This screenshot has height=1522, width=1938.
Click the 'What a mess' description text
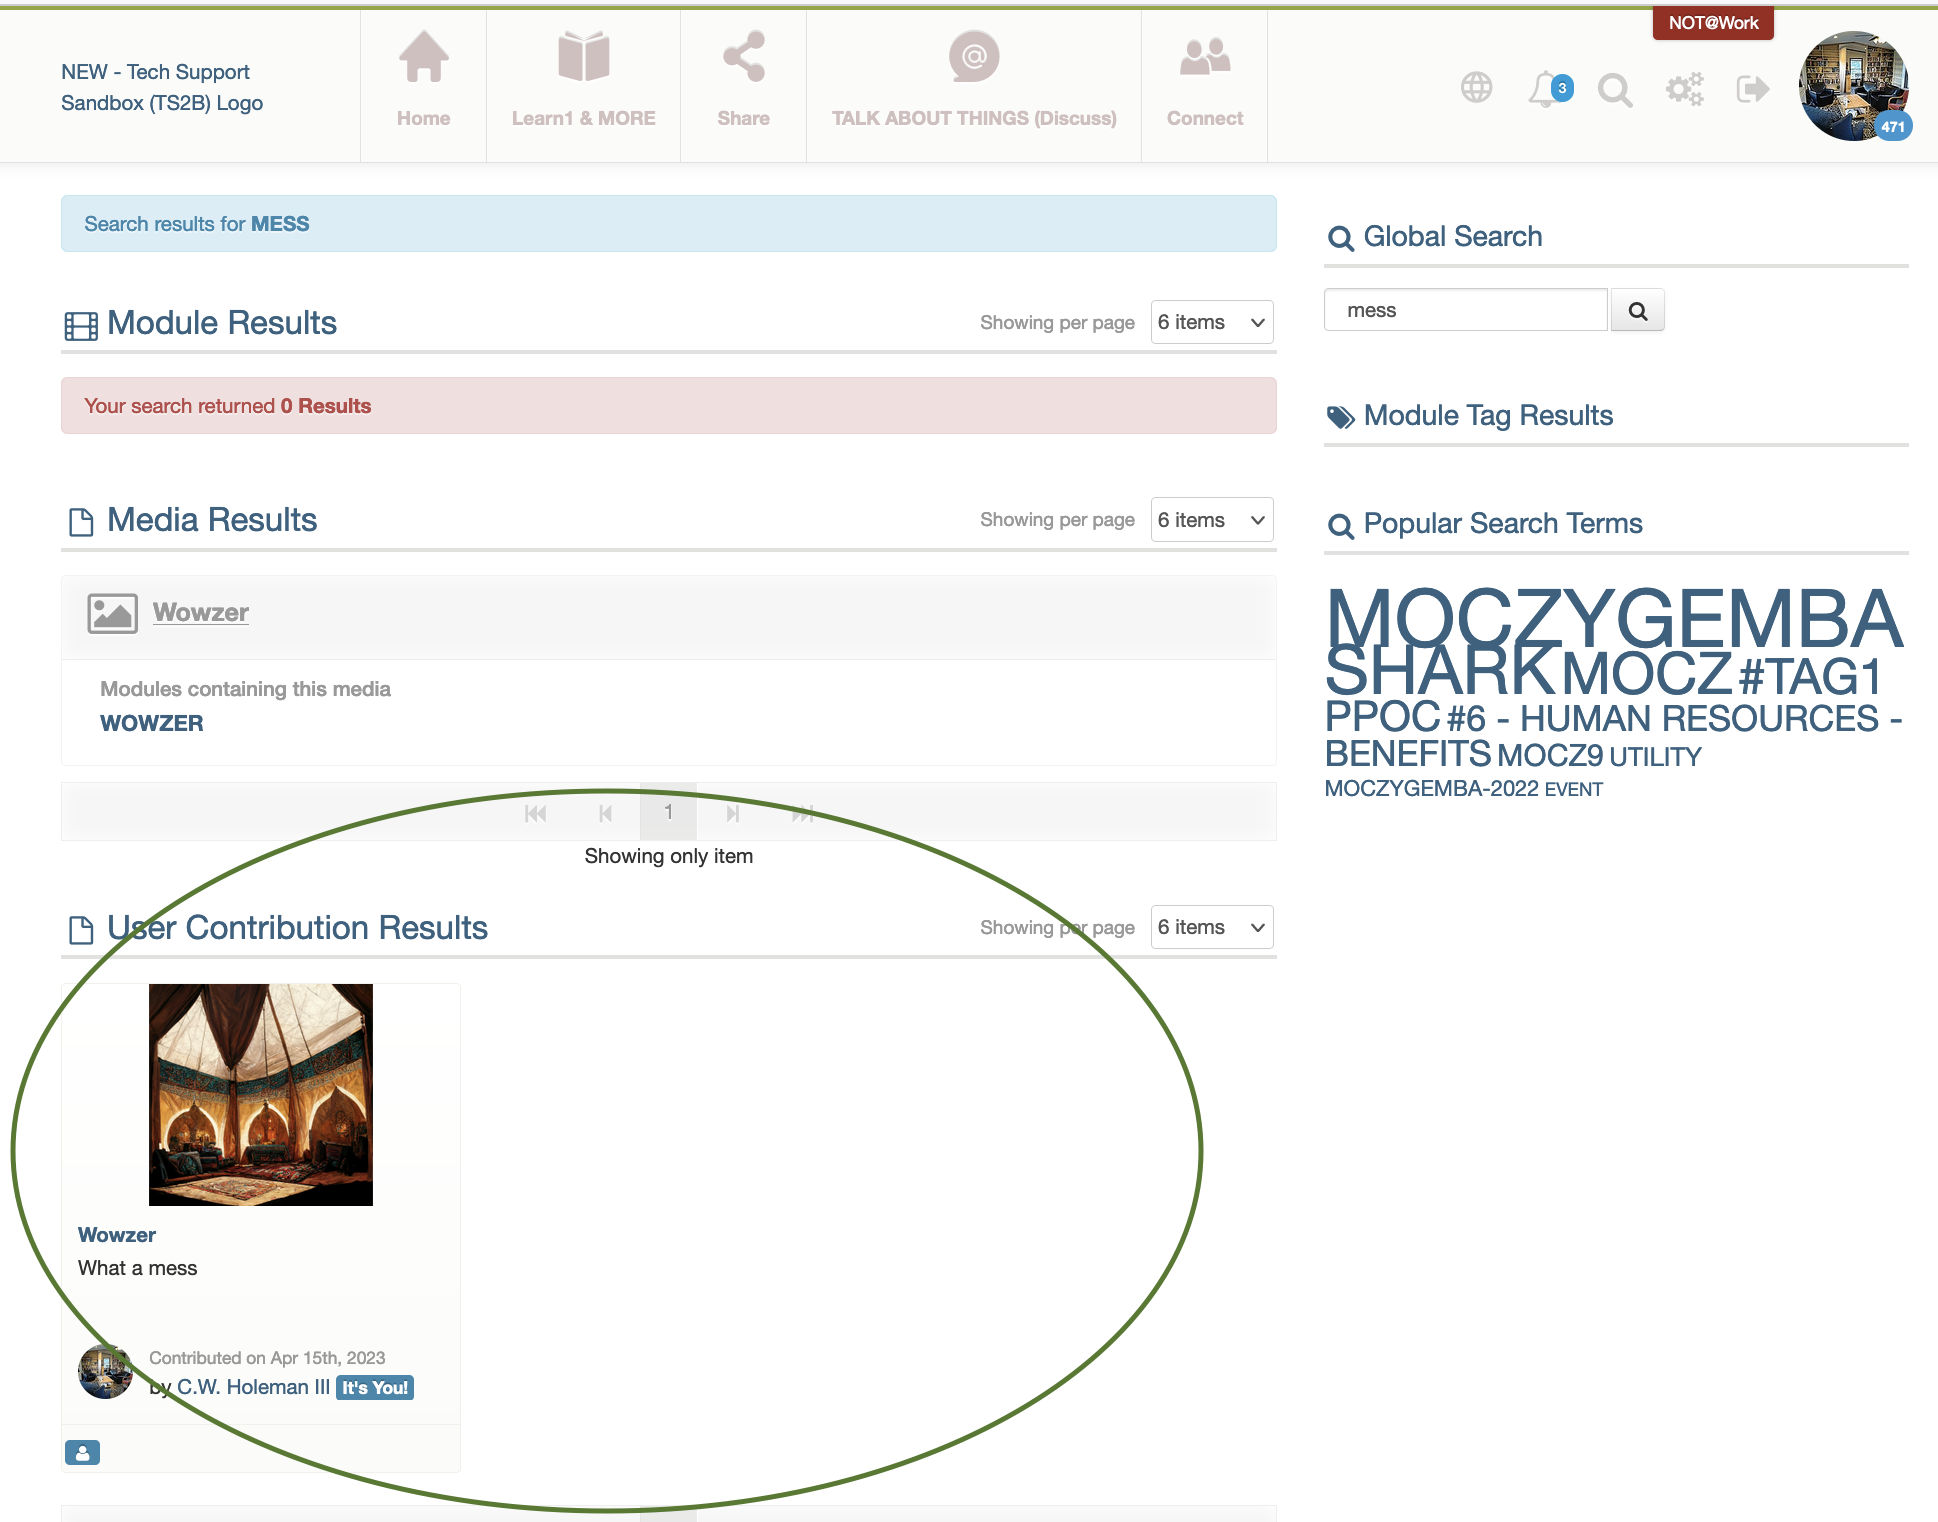click(x=138, y=1268)
